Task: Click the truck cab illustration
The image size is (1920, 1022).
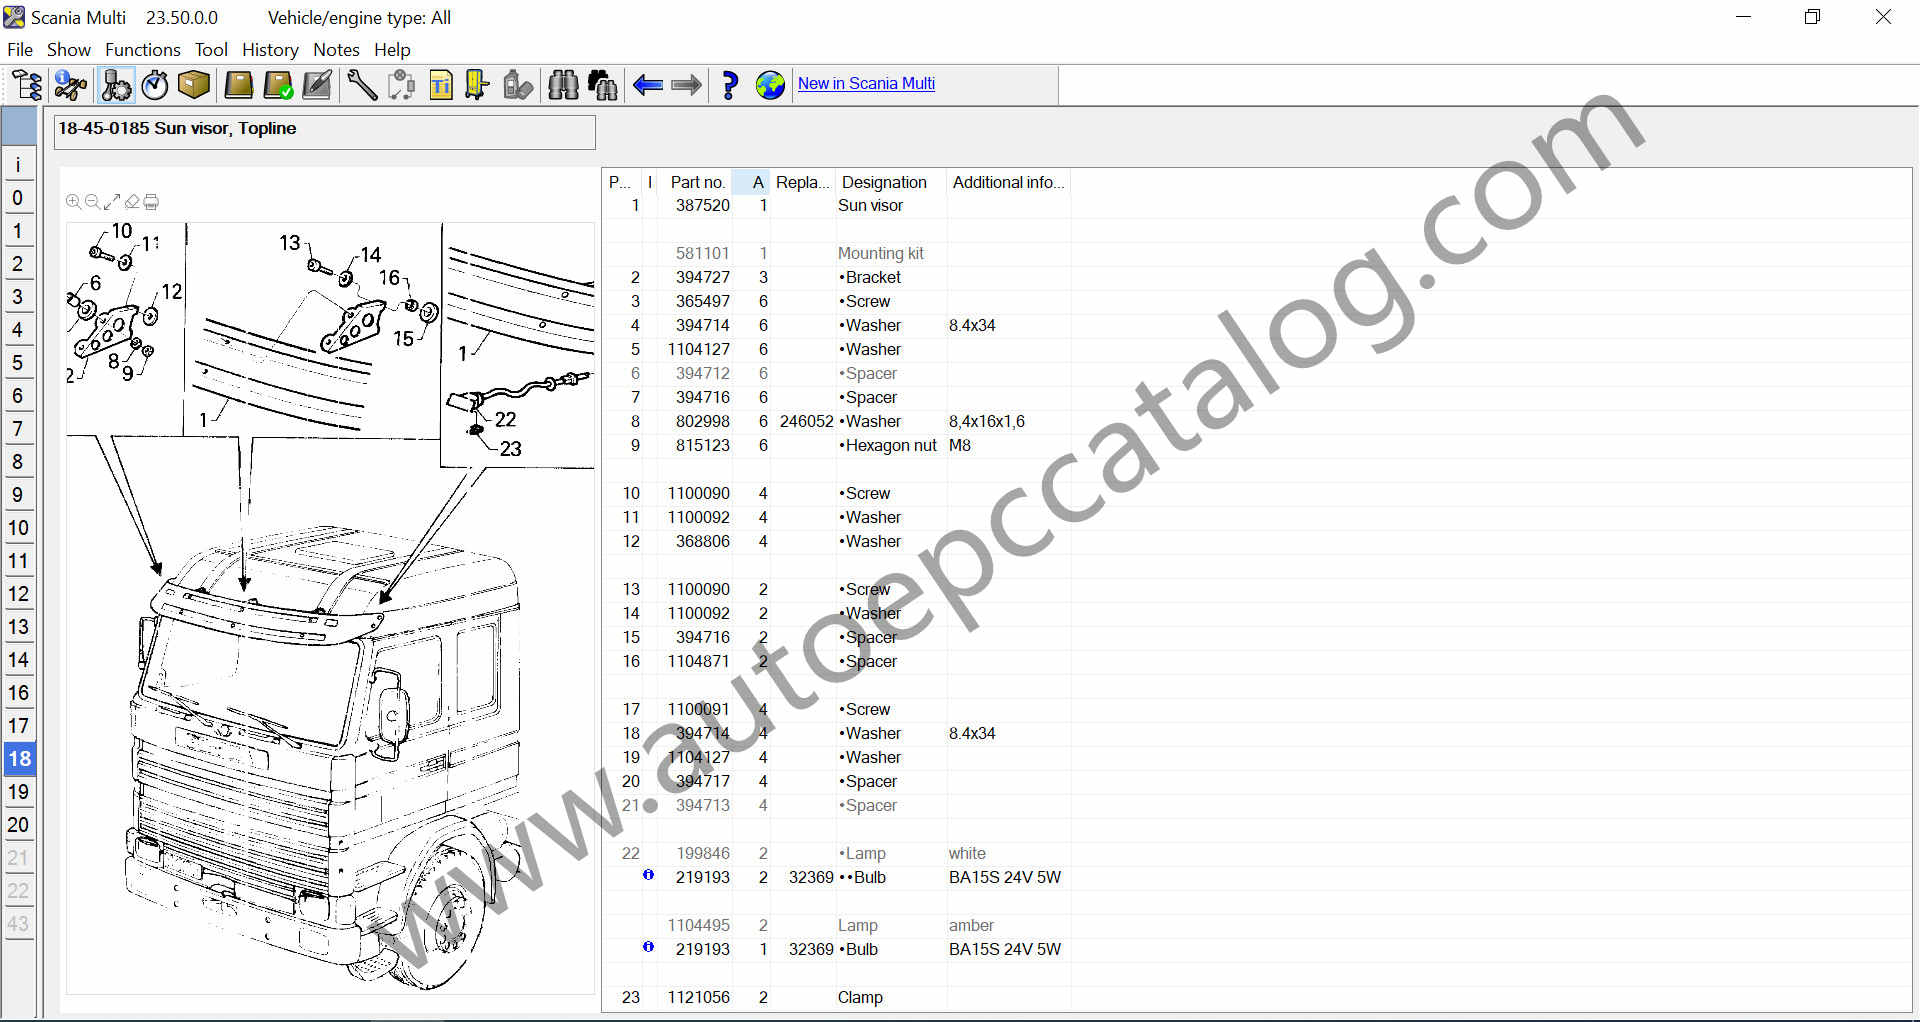Action: [x=325, y=760]
